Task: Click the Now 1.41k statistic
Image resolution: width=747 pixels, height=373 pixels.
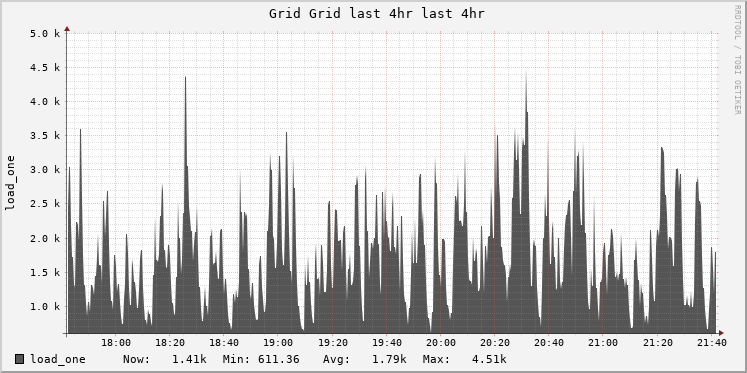Action: (x=165, y=359)
